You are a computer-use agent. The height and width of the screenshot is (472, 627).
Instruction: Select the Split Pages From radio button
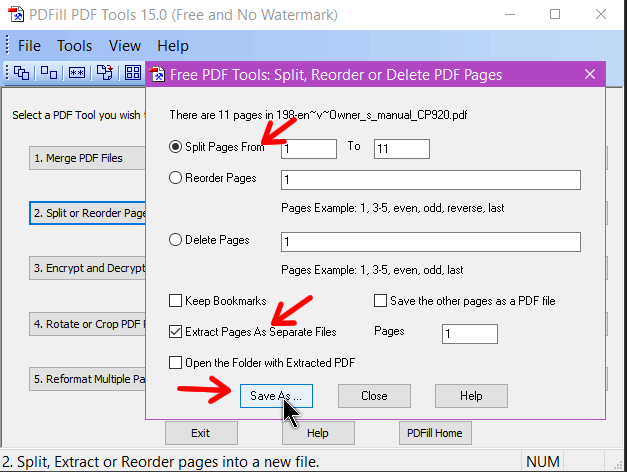pyautogui.click(x=175, y=147)
